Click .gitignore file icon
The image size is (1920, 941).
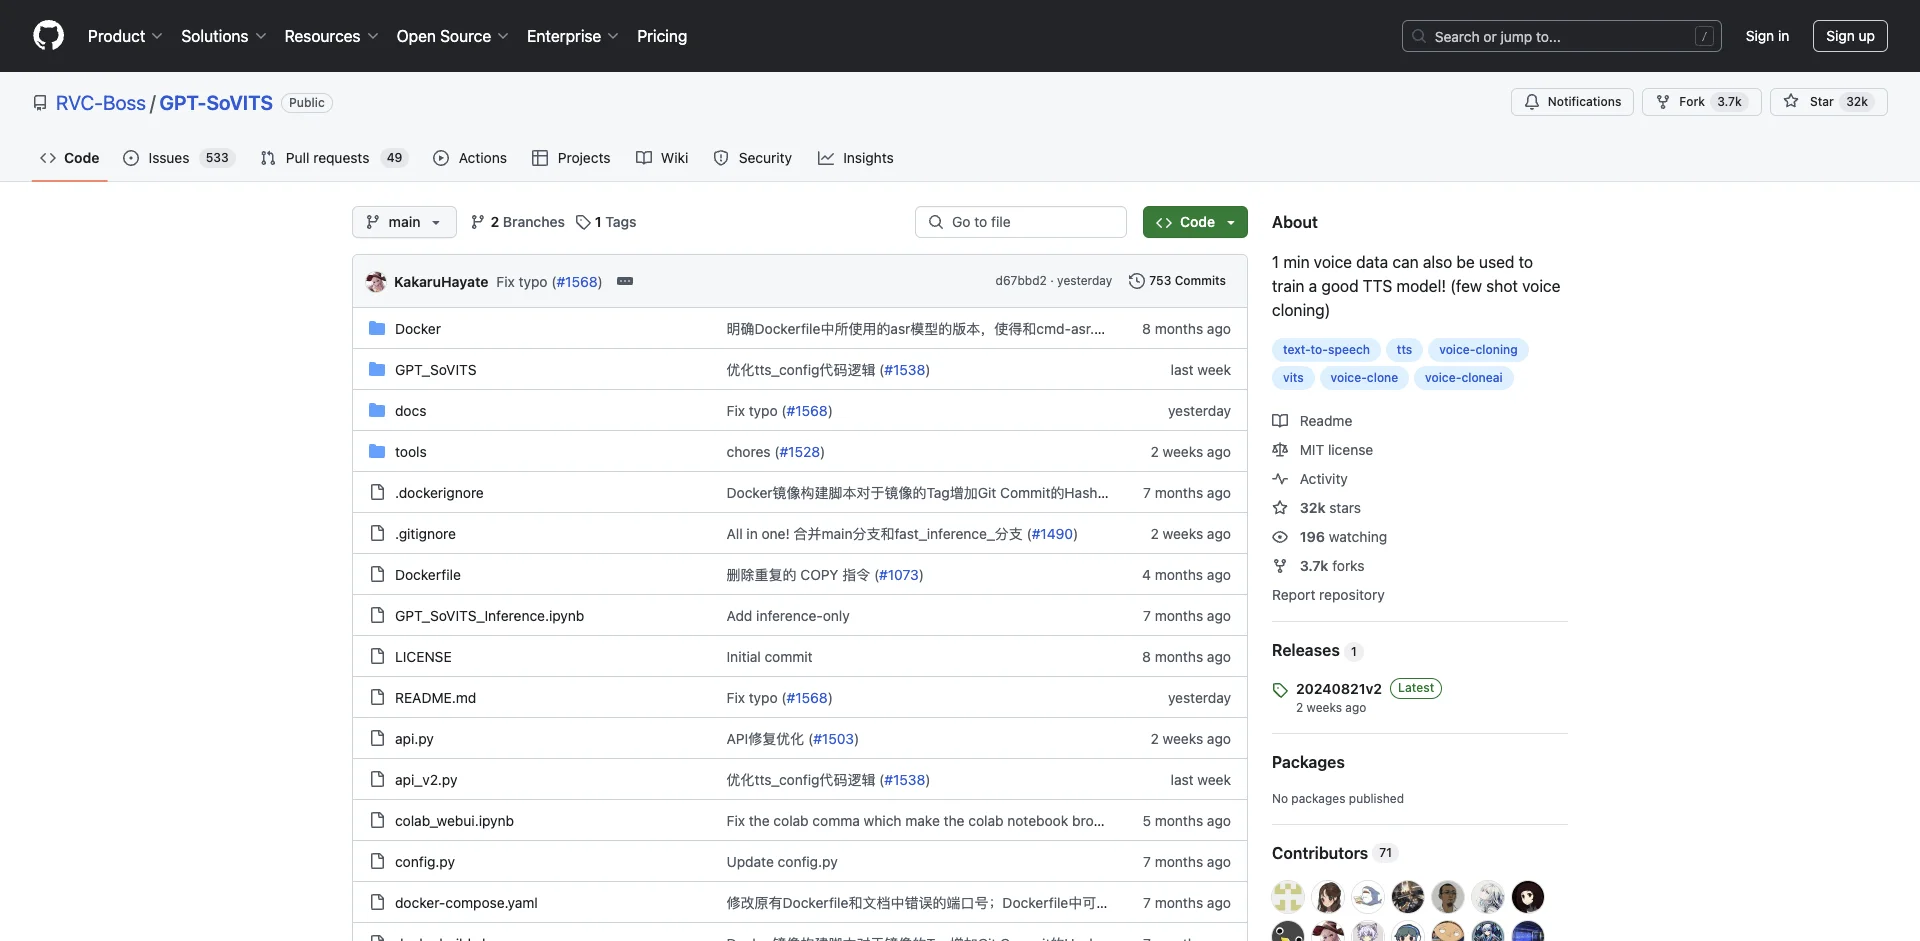[x=377, y=533]
